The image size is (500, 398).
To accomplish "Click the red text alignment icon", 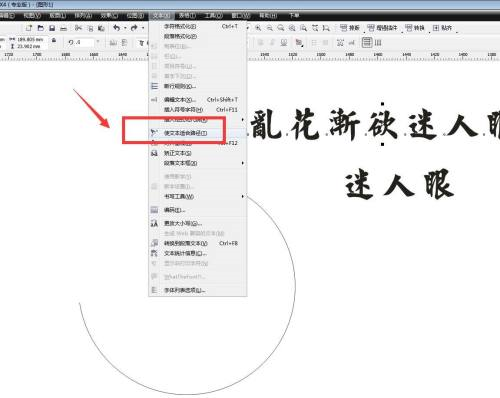I will 299,42.
